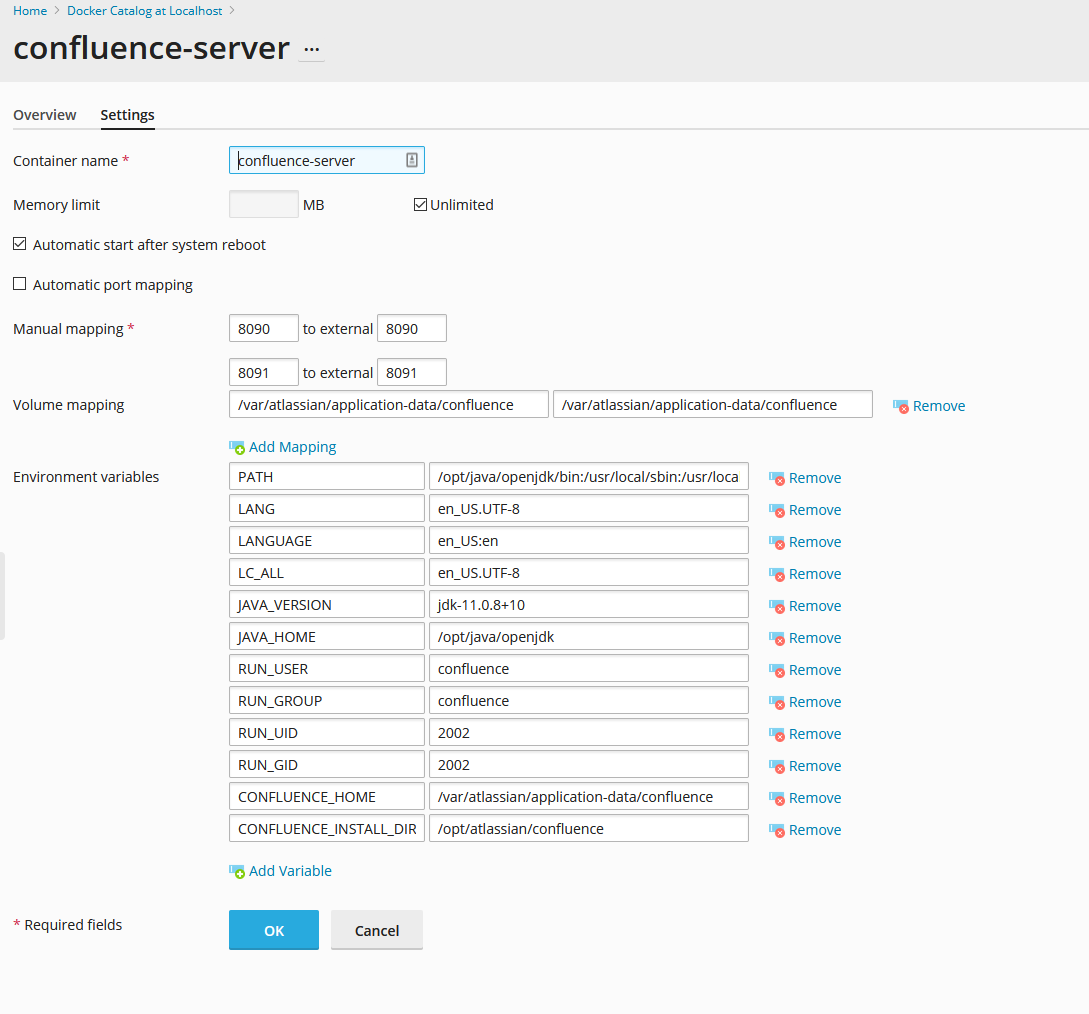Click the external port 8091 field
The image size is (1089, 1014).
click(412, 372)
